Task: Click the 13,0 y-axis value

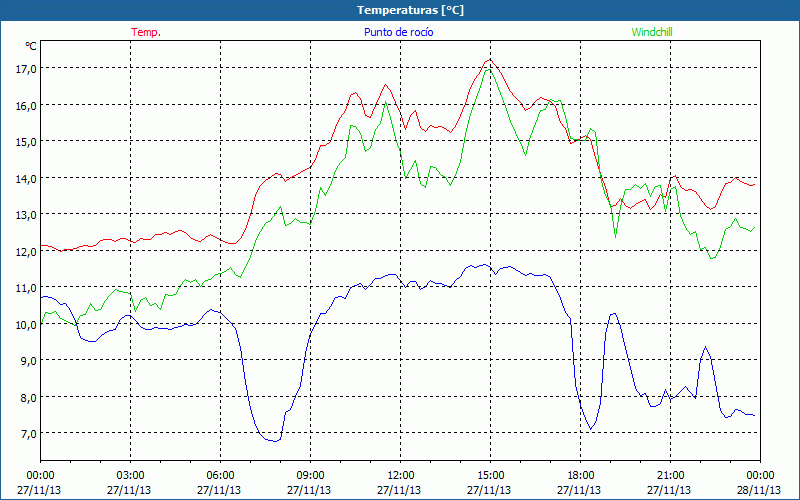Action: point(26,215)
